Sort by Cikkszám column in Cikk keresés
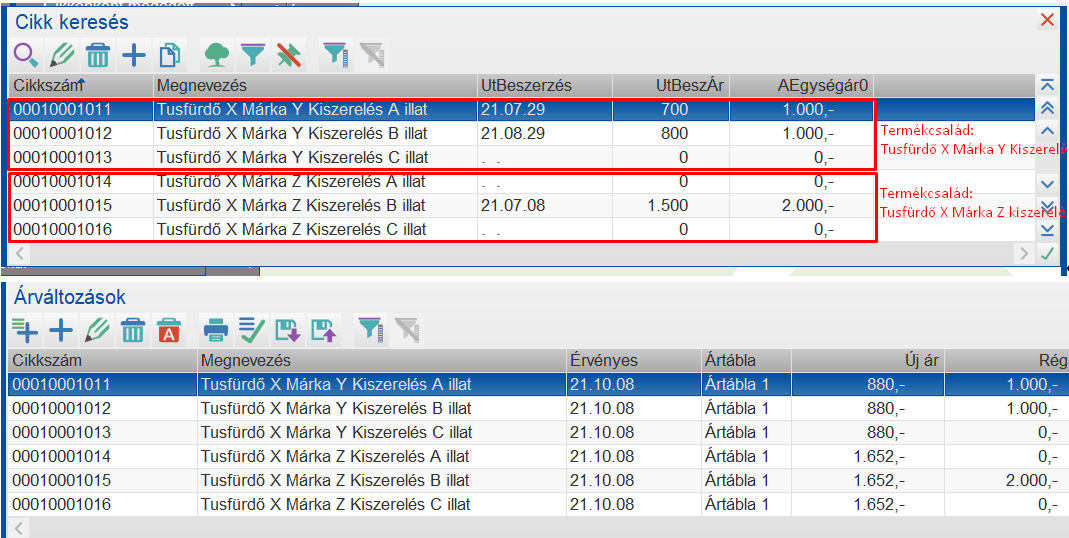The height and width of the screenshot is (538, 1069). (80, 85)
